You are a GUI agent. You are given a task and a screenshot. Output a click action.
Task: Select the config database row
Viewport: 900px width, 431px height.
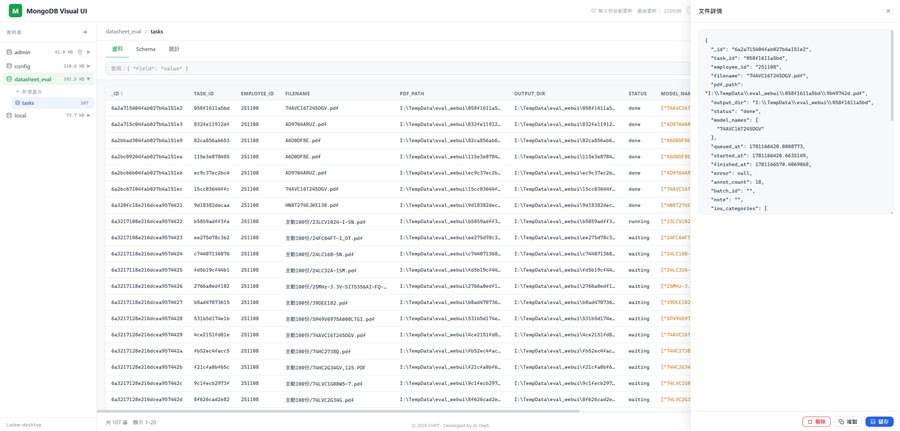pos(48,66)
